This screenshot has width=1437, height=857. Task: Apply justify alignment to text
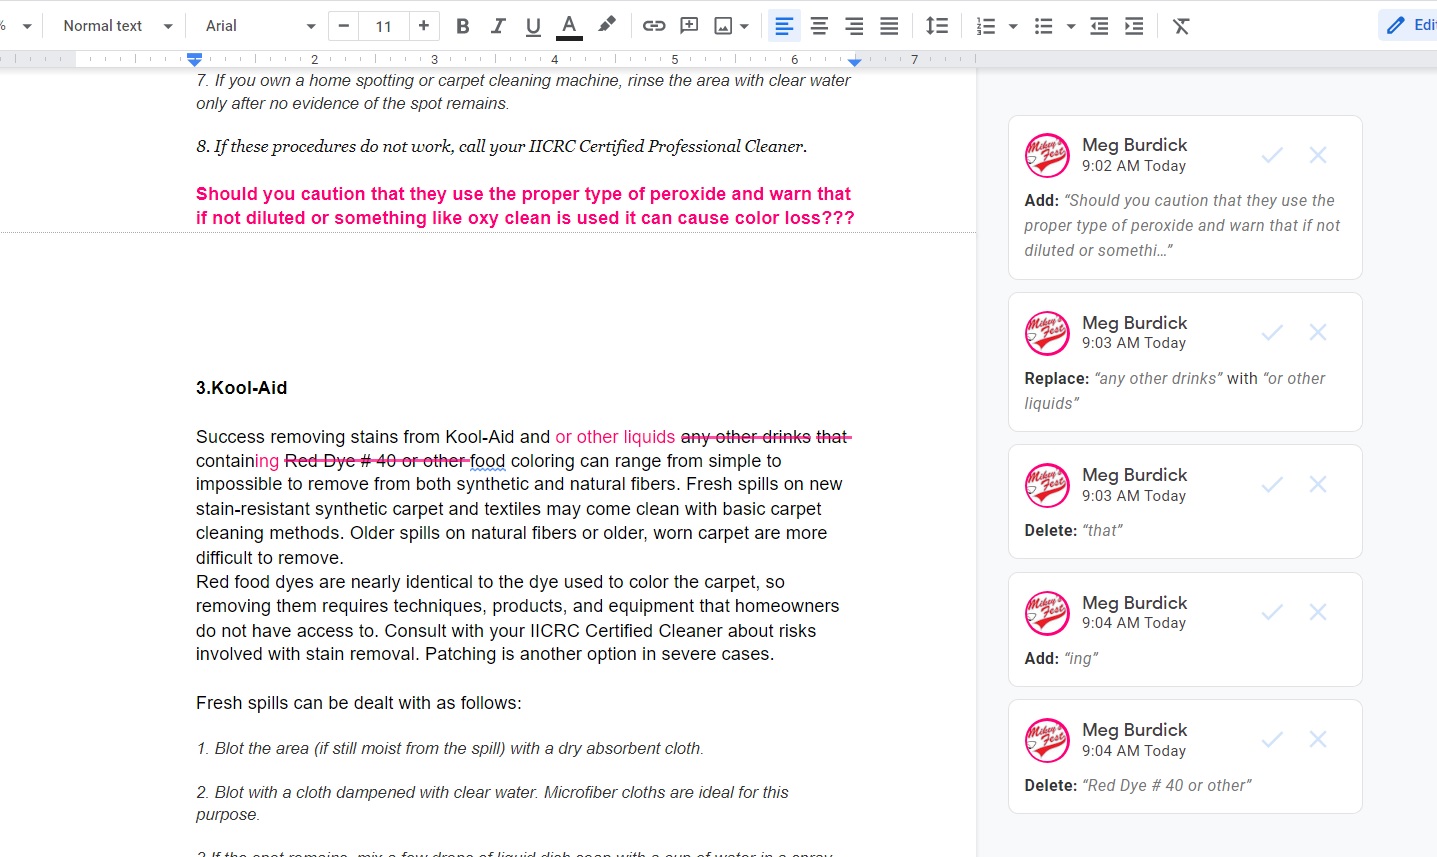tap(889, 26)
